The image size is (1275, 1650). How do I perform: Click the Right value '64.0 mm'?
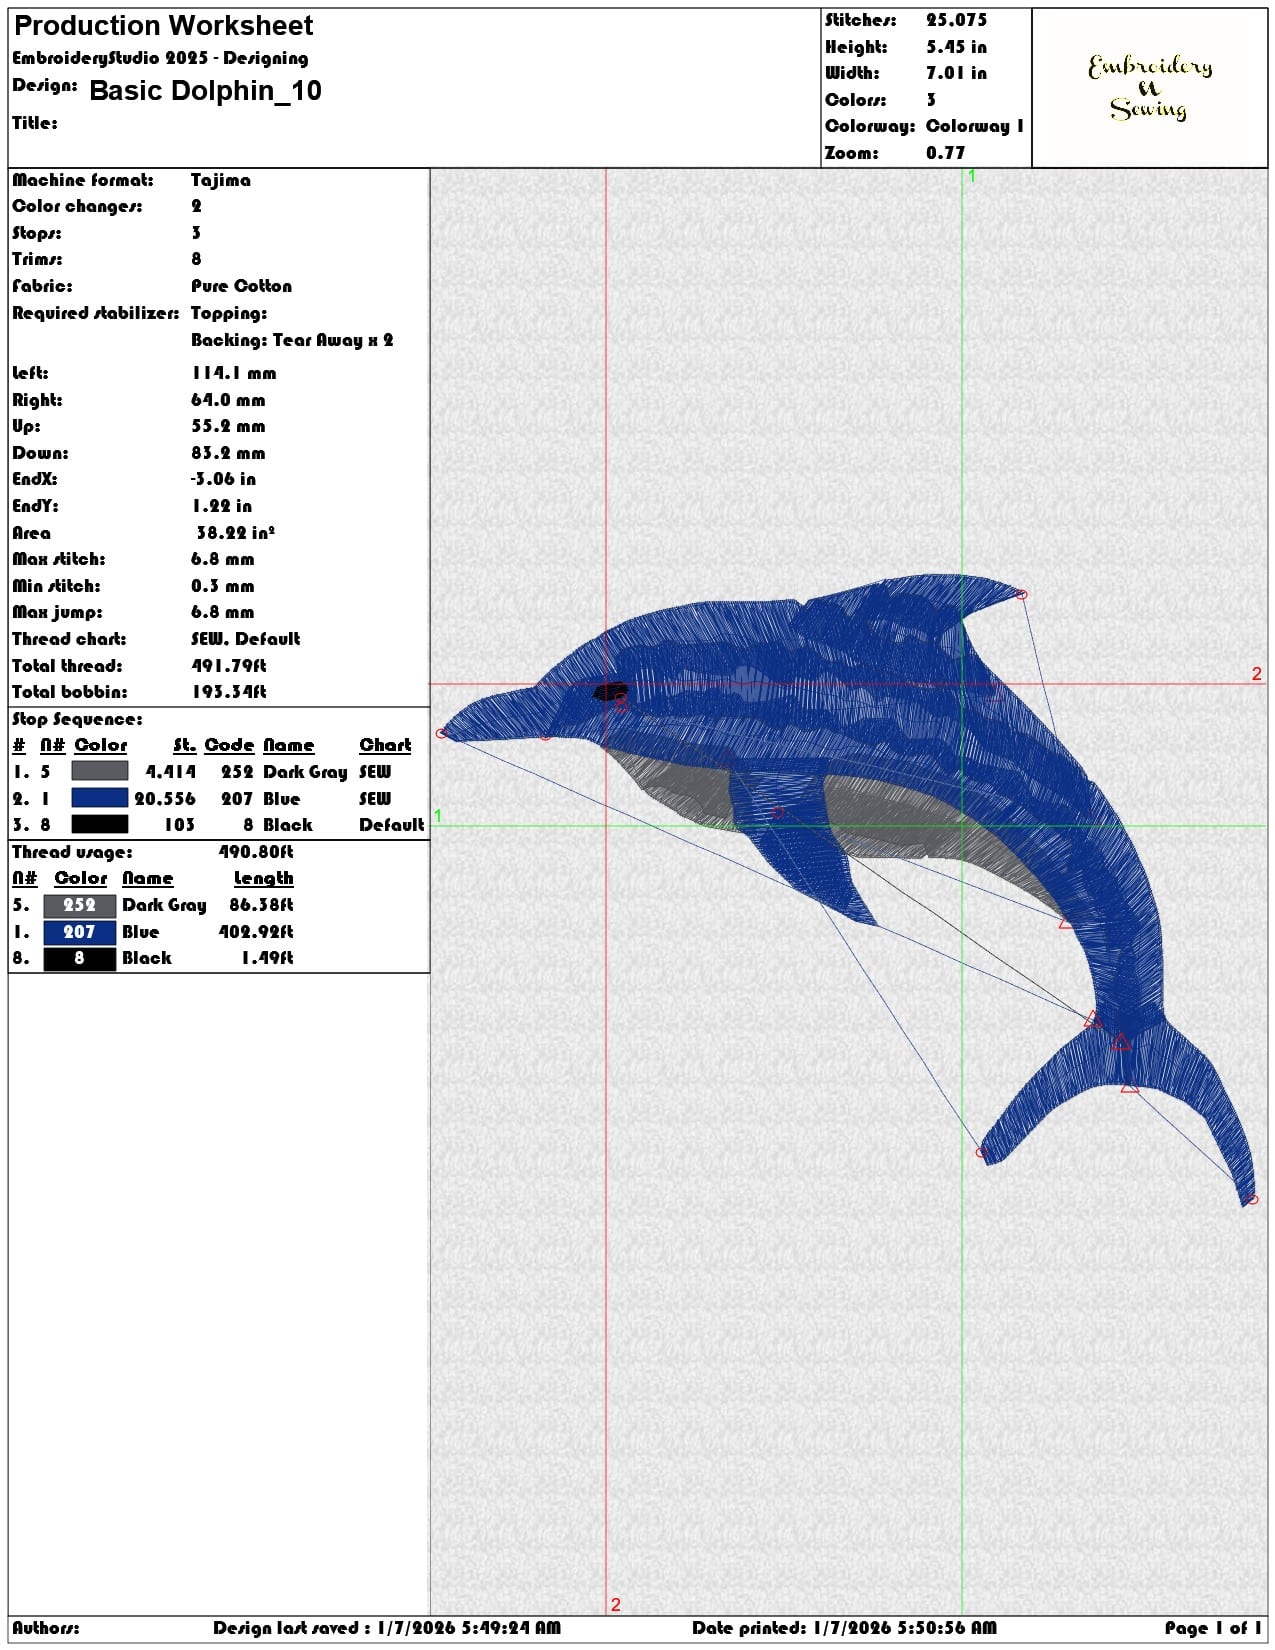(x=228, y=400)
